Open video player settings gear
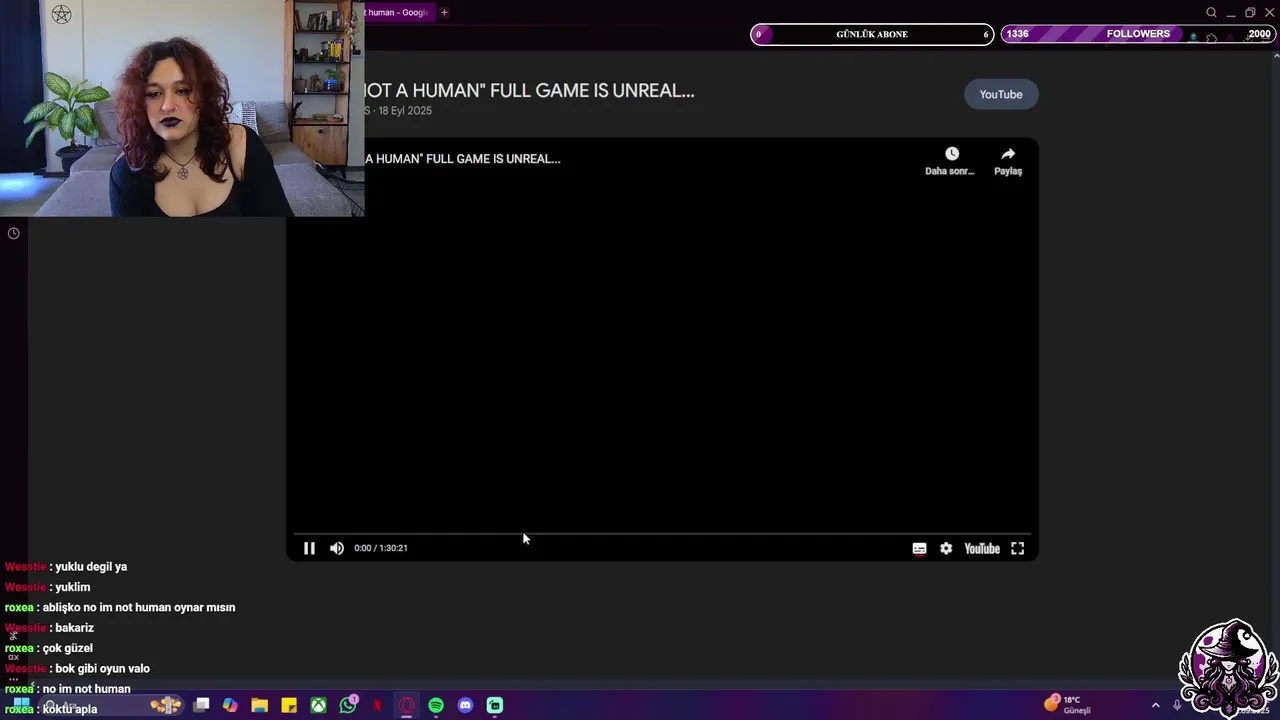The image size is (1280, 720). (x=946, y=548)
